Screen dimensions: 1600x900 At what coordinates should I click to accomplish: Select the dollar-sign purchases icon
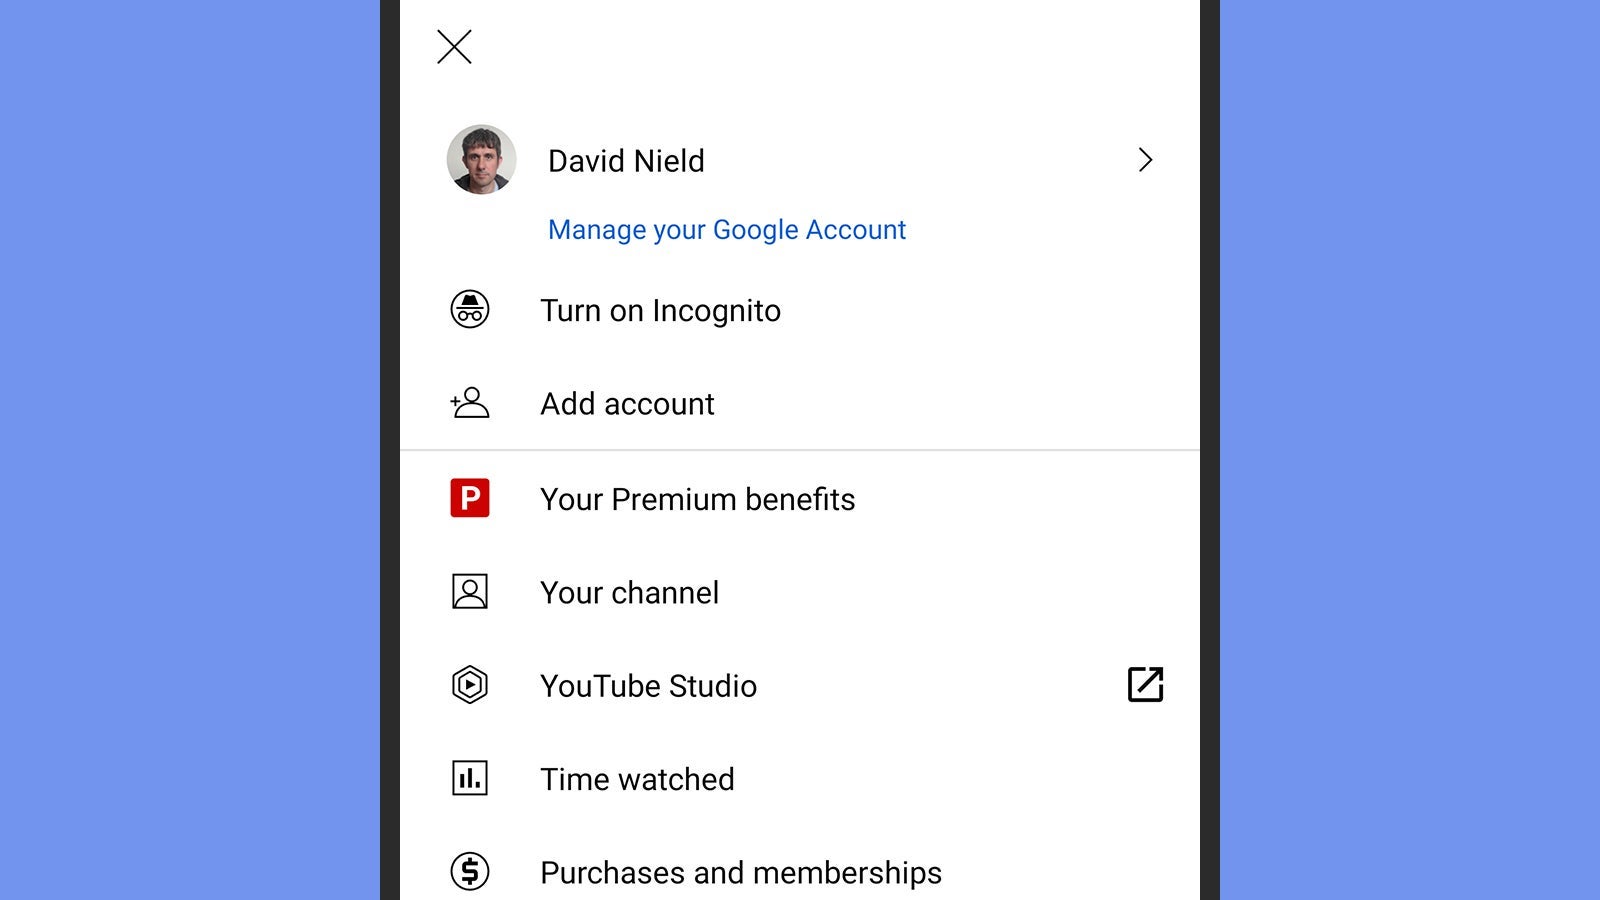click(471, 871)
